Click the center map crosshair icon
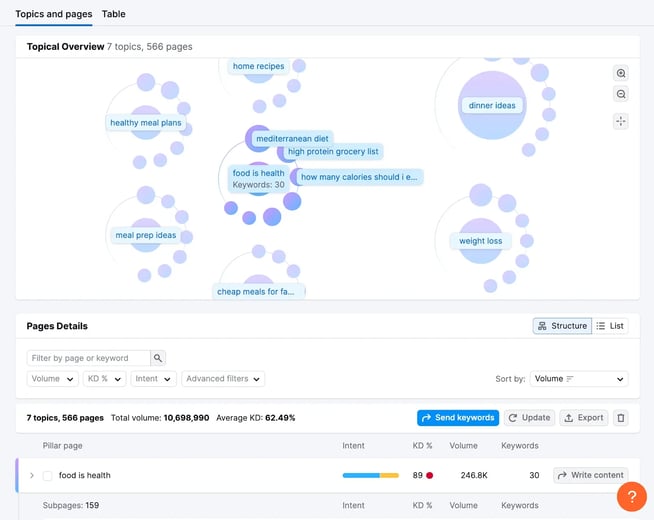The height and width of the screenshot is (520, 654). 621,121
